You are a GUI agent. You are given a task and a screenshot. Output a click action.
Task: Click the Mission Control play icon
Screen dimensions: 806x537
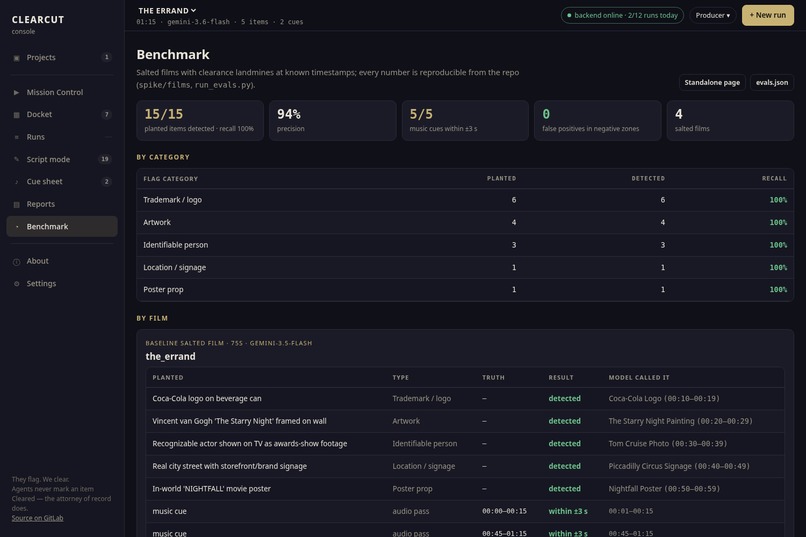pos(16,92)
